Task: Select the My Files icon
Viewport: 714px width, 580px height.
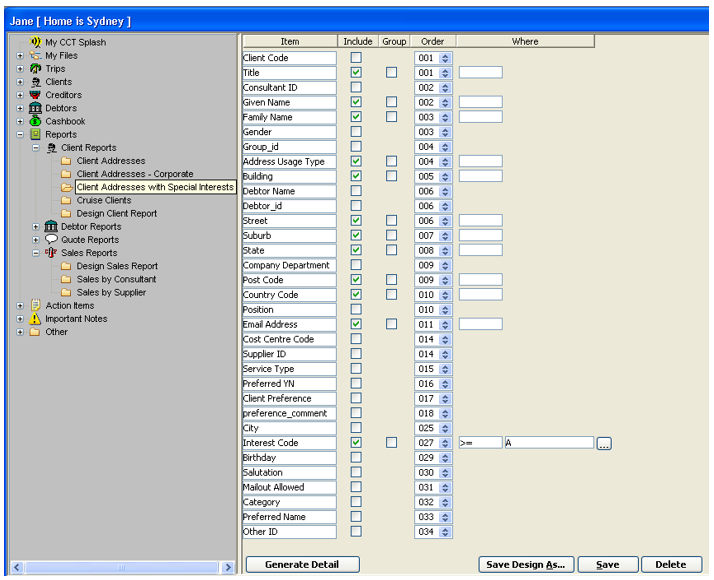Action: coord(36,55)
